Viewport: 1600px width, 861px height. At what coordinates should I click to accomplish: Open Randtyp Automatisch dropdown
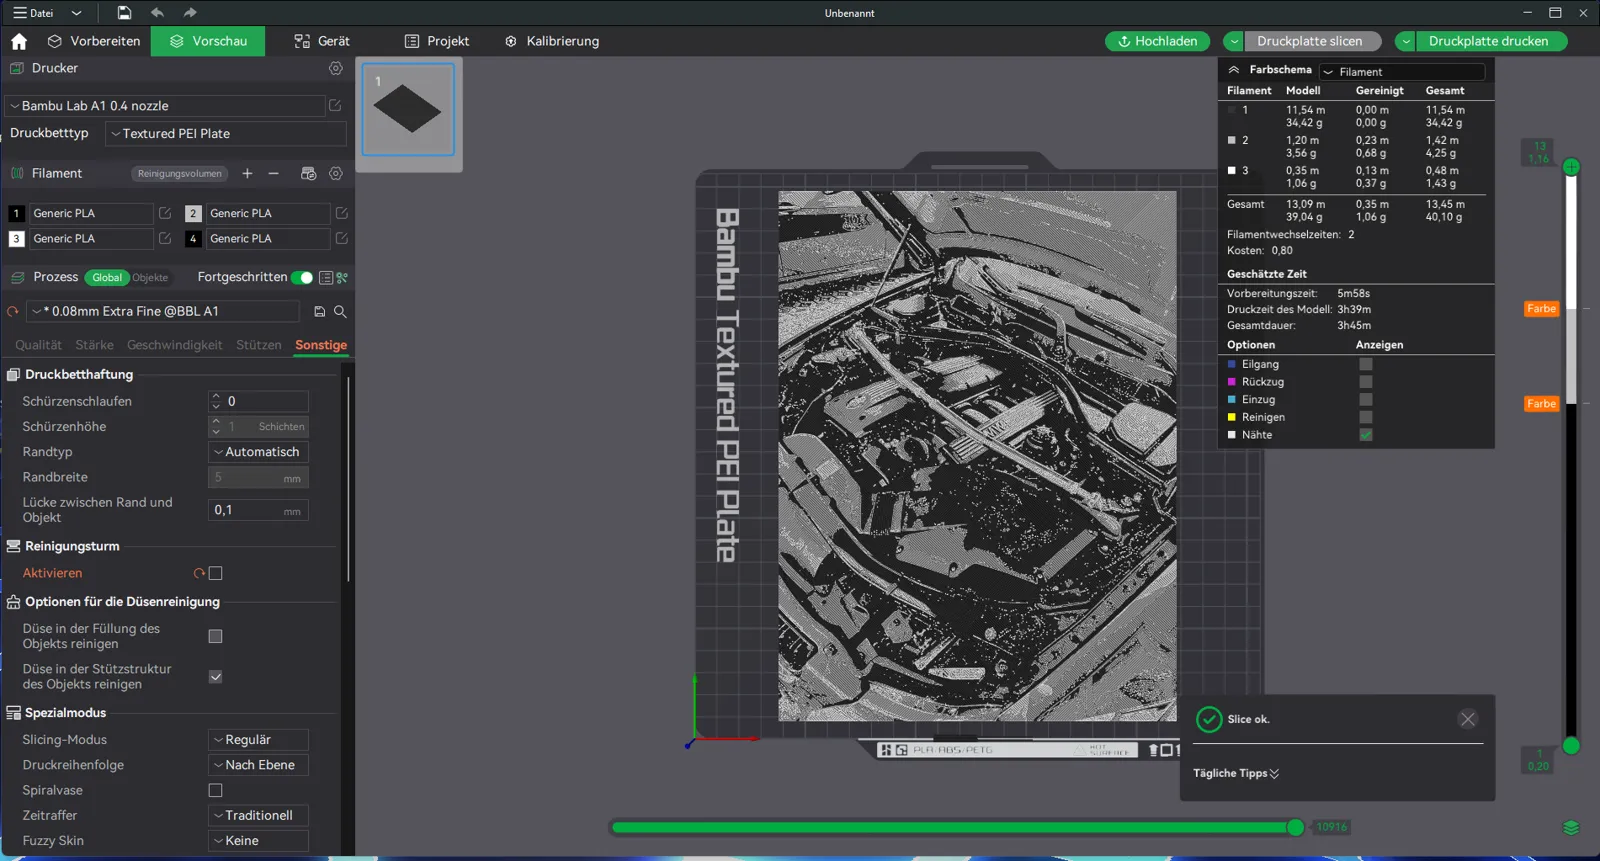coord(258,452)
